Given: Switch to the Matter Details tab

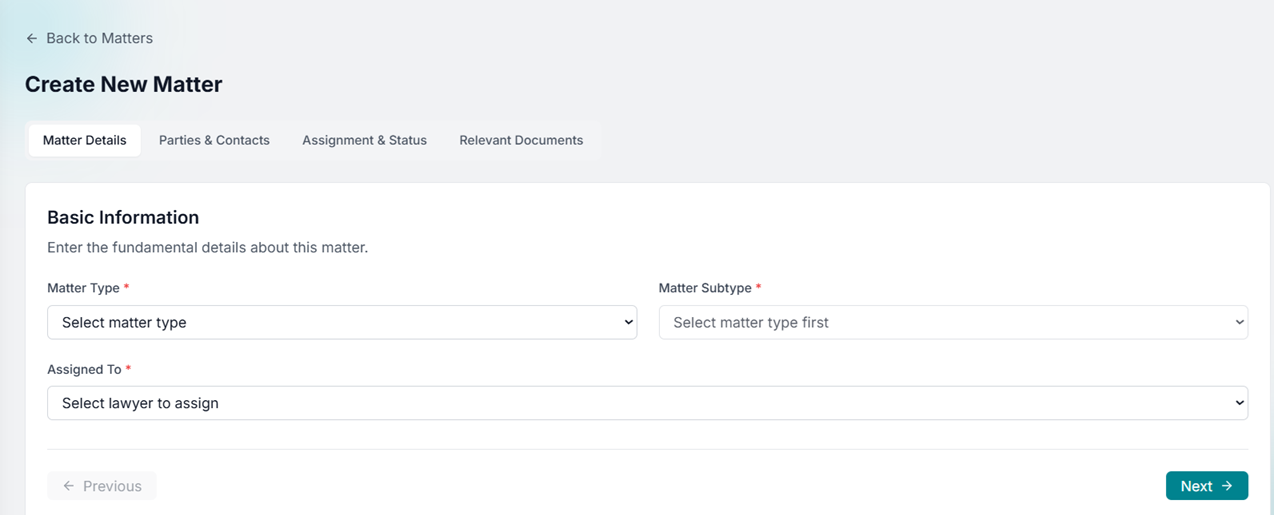Looking at the screenshot, I should 85,140.
